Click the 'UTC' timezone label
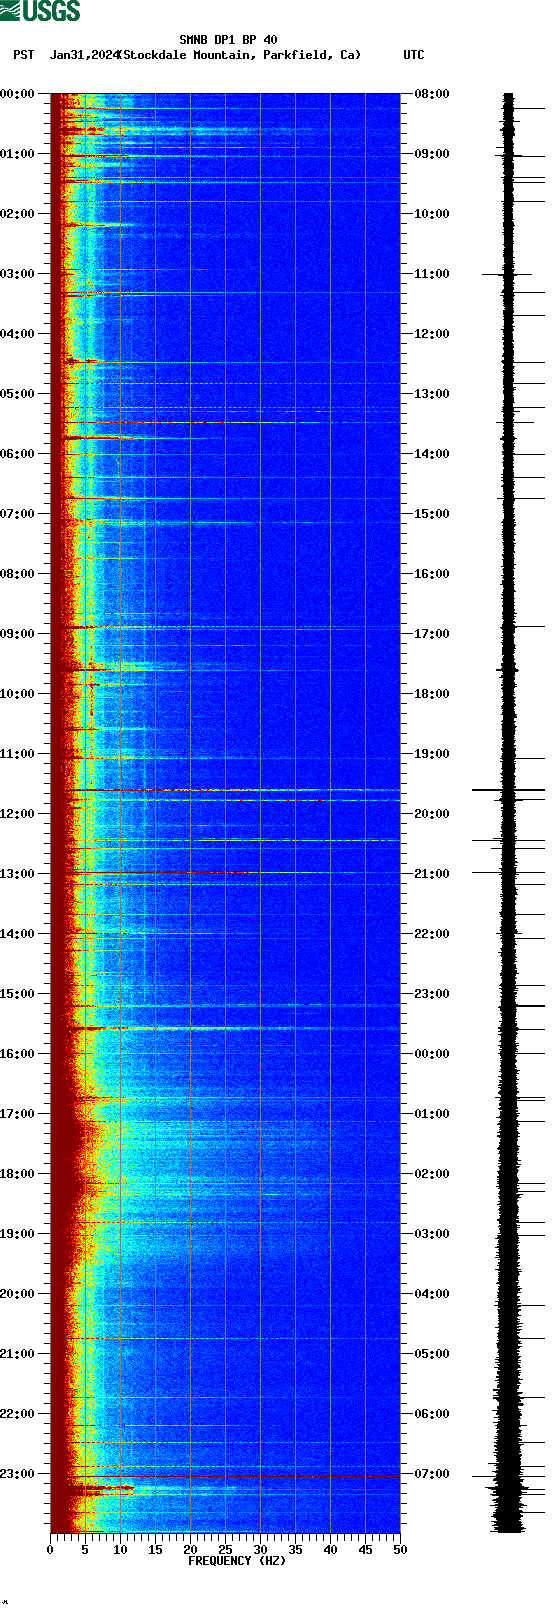Viewport: 552px width, 1613px height. tap(414, 55)
